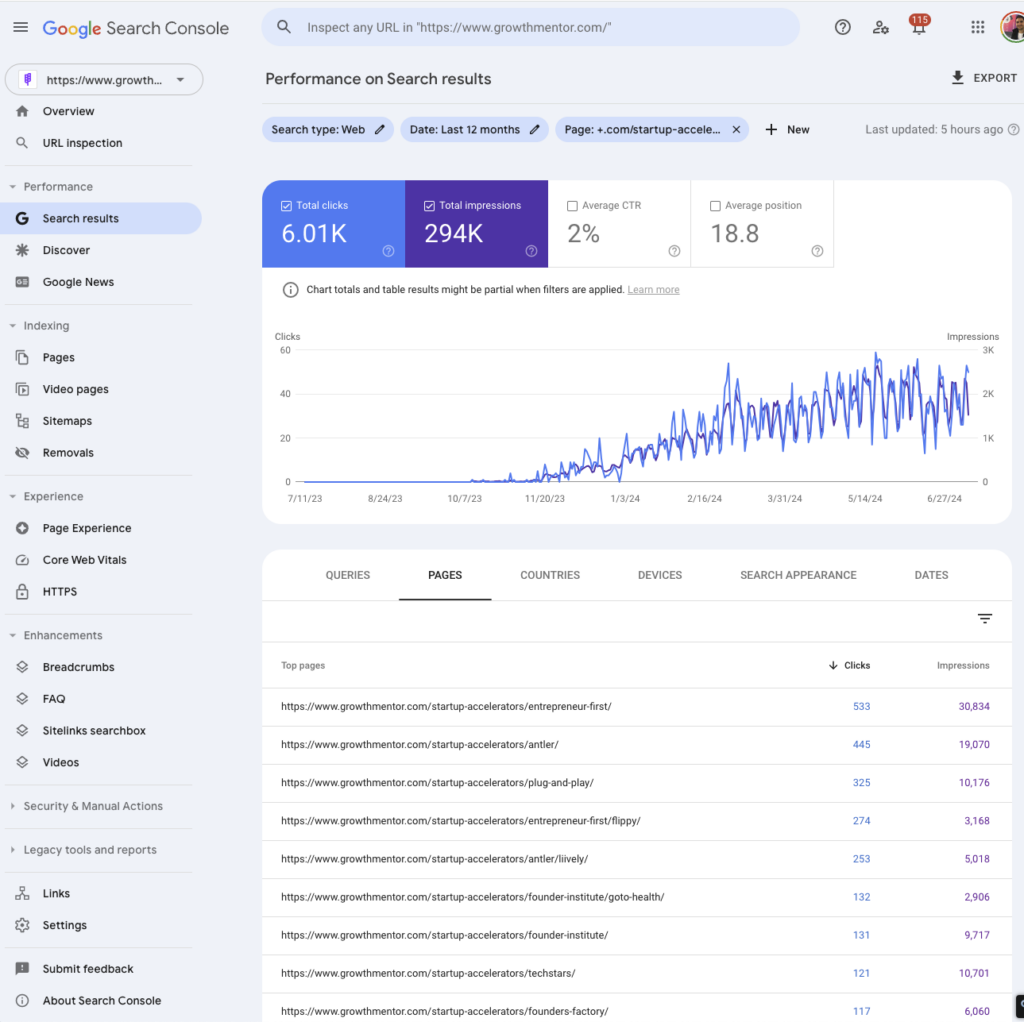Click the EXPORT download button

[x=984, y=78]
